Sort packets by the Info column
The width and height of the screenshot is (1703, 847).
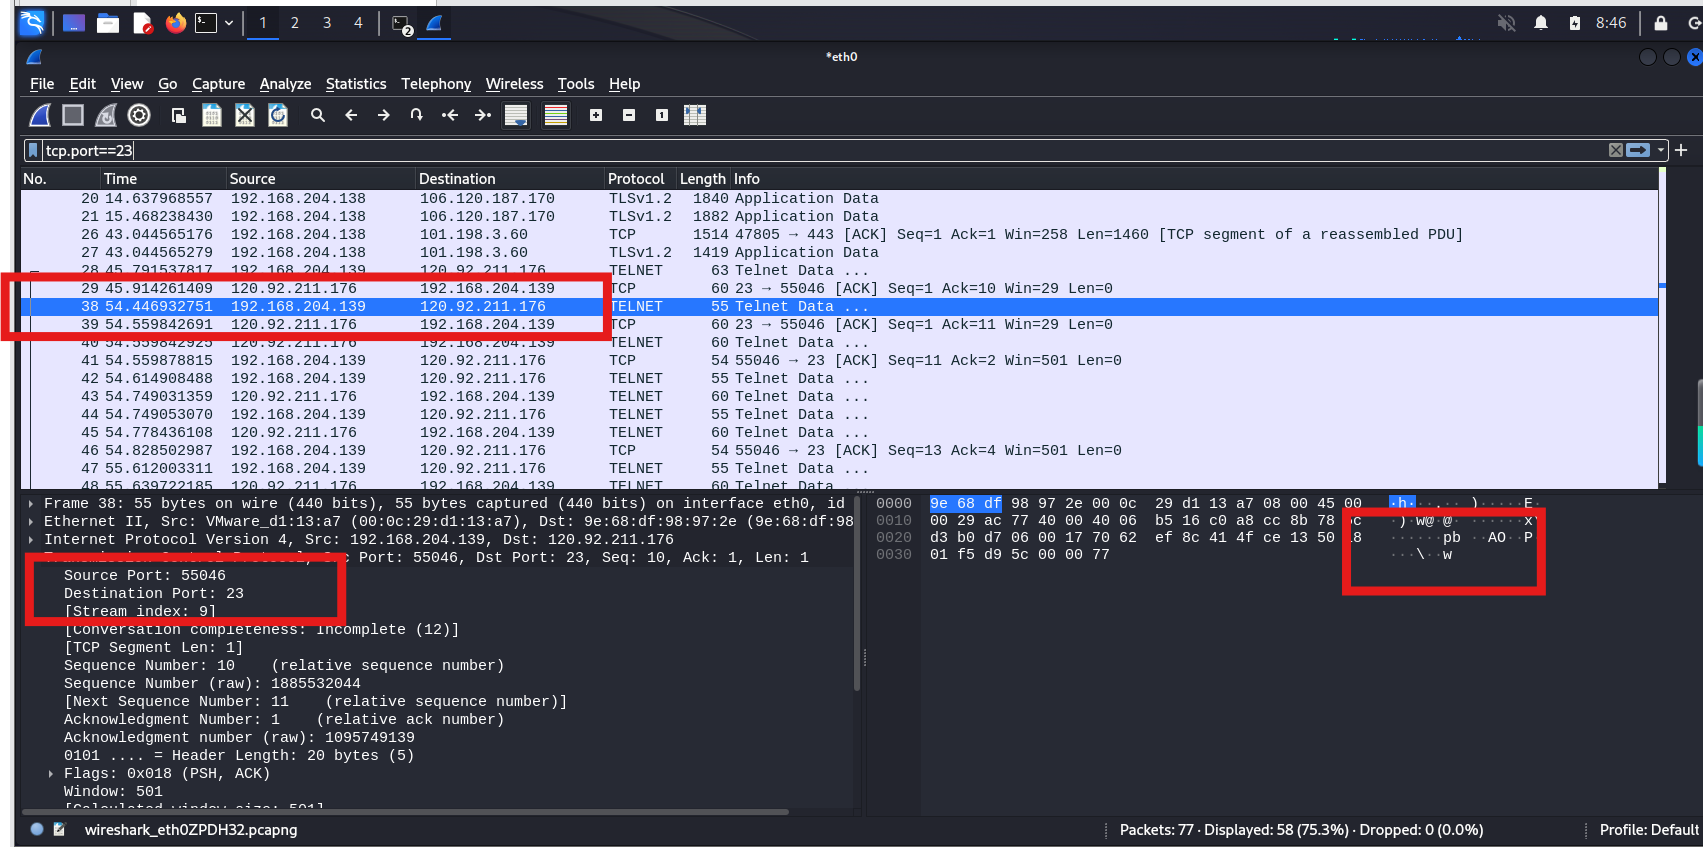pyautogui.click(x=1194, y=178)
